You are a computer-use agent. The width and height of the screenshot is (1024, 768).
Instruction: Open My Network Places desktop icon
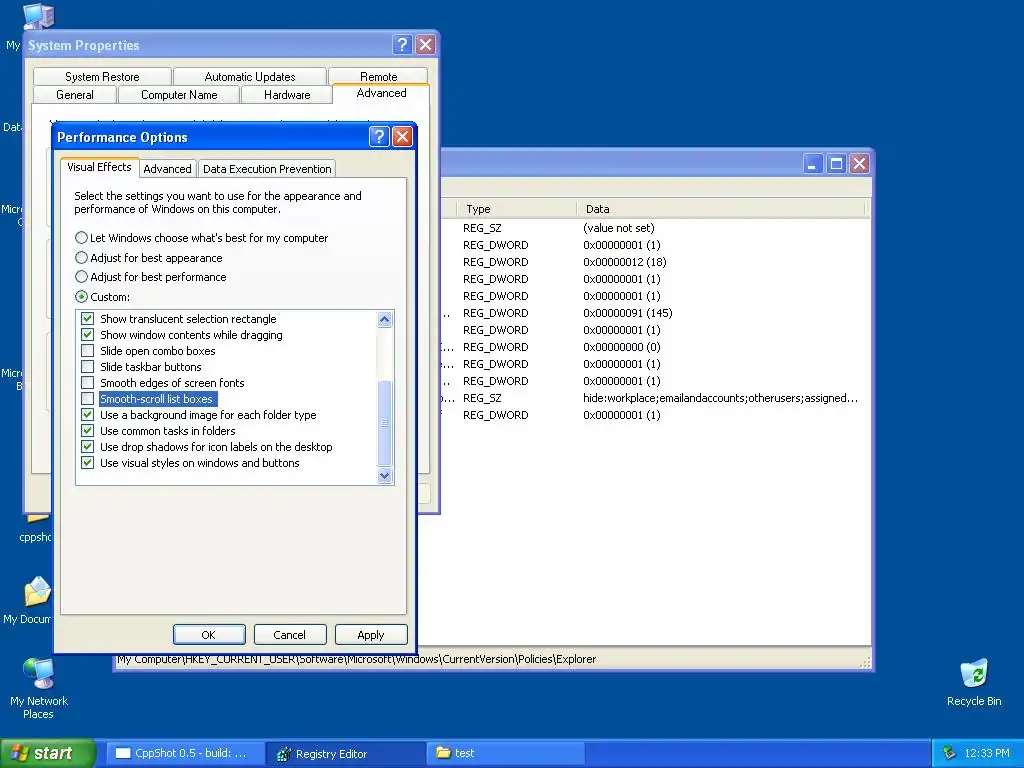click(39, 687)
